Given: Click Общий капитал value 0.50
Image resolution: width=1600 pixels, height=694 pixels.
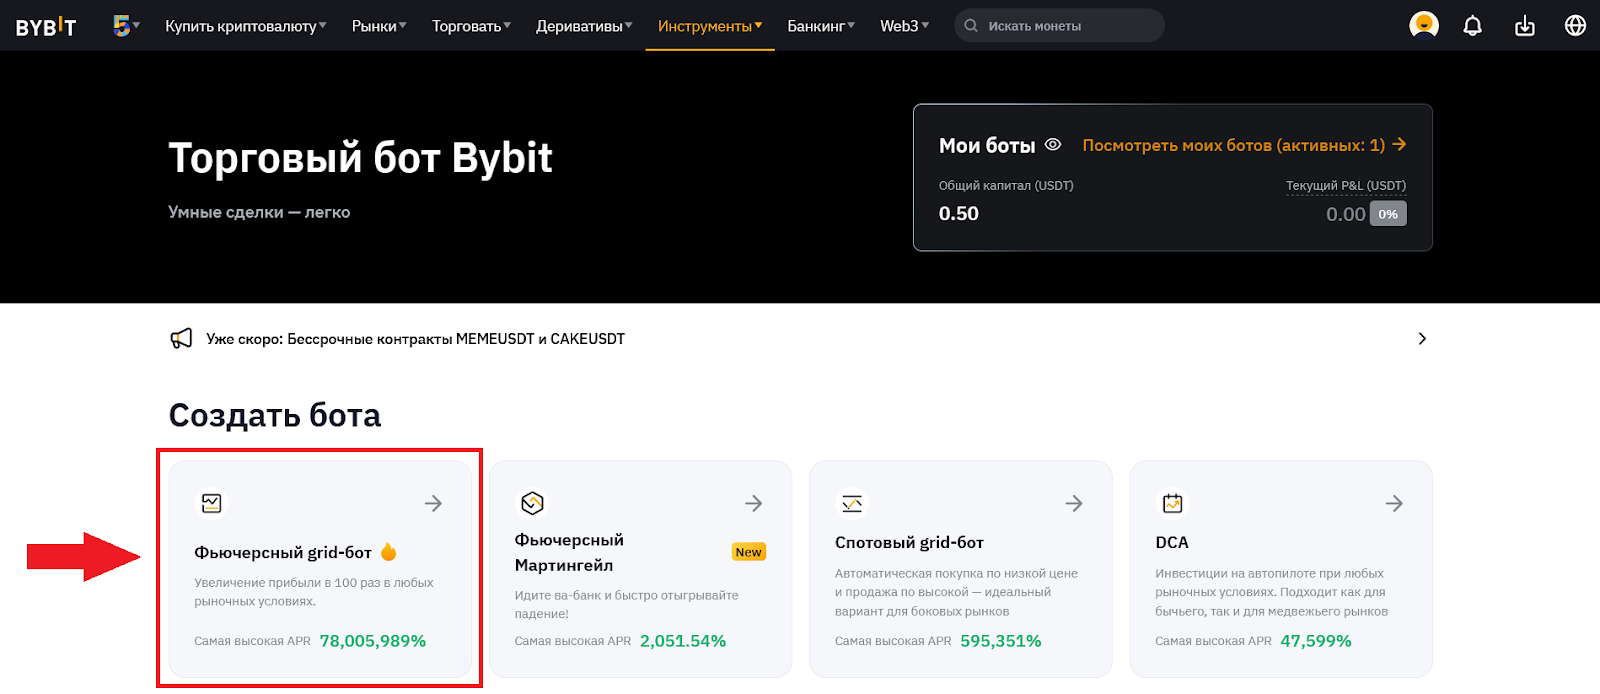Looking at the screenshot, I should coord(959,214).
